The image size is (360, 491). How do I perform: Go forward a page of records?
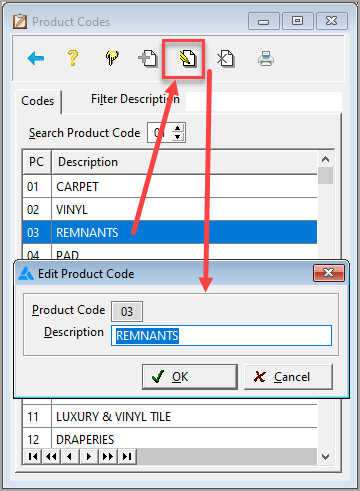(108, 456)
